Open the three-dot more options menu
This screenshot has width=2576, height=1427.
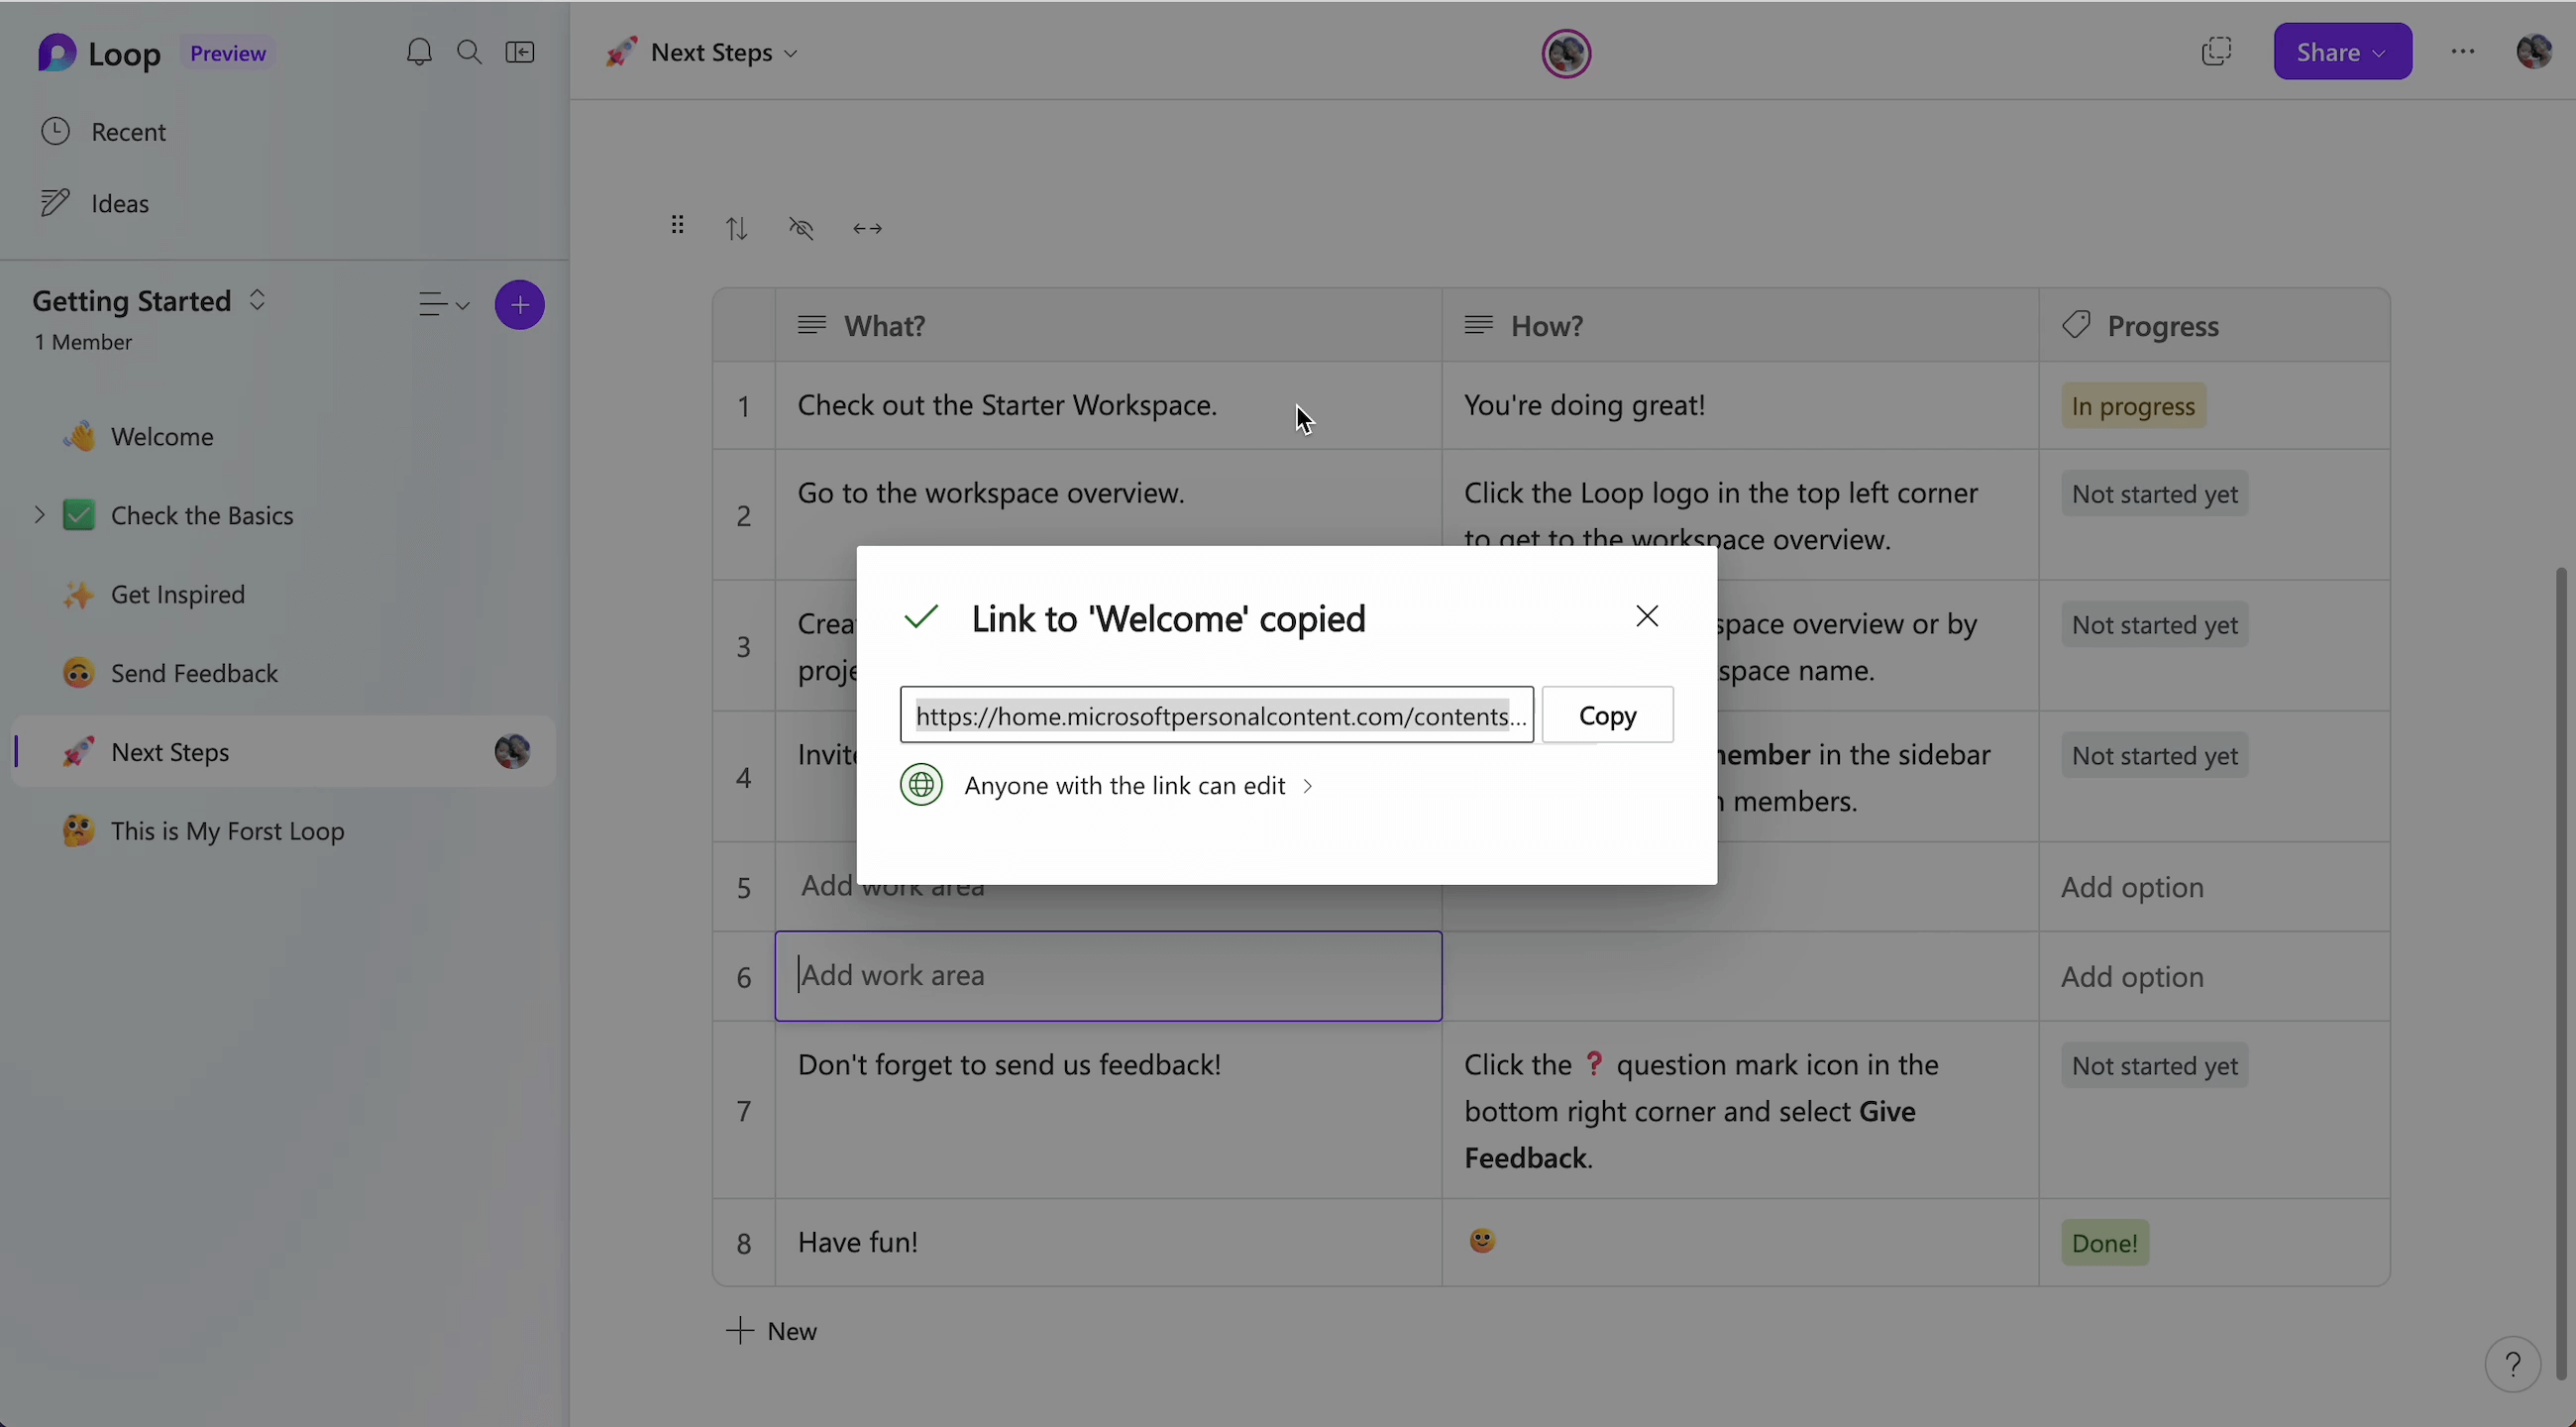(x=2463, y=52)
